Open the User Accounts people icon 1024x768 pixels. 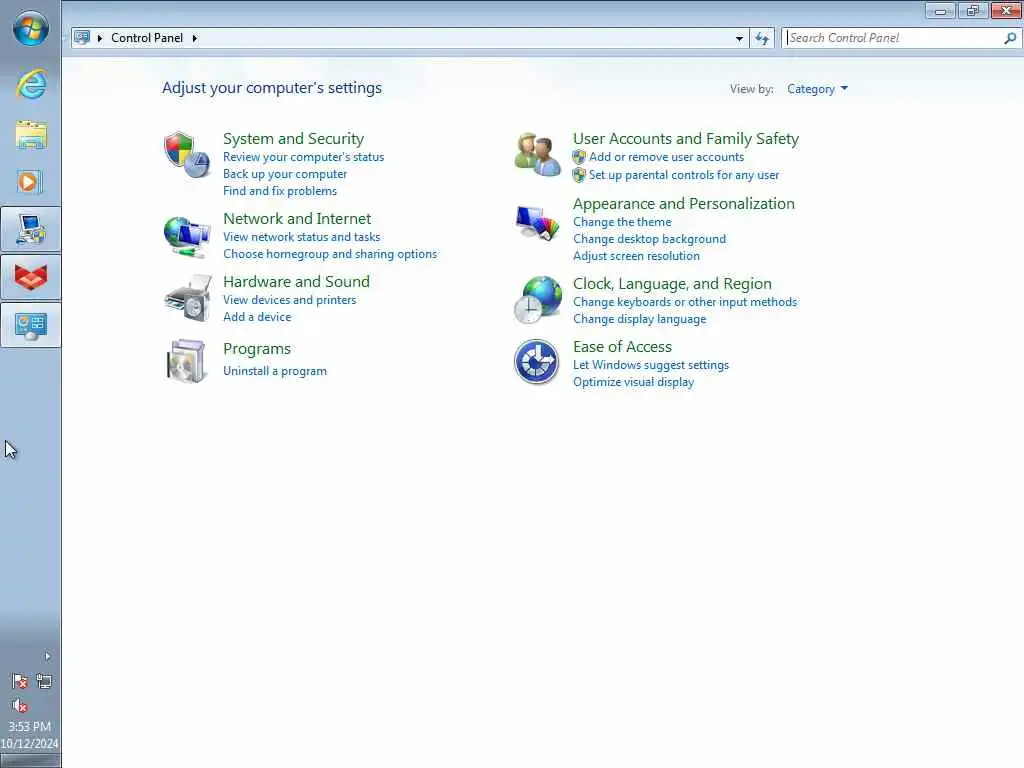click(x=537, y=154)
